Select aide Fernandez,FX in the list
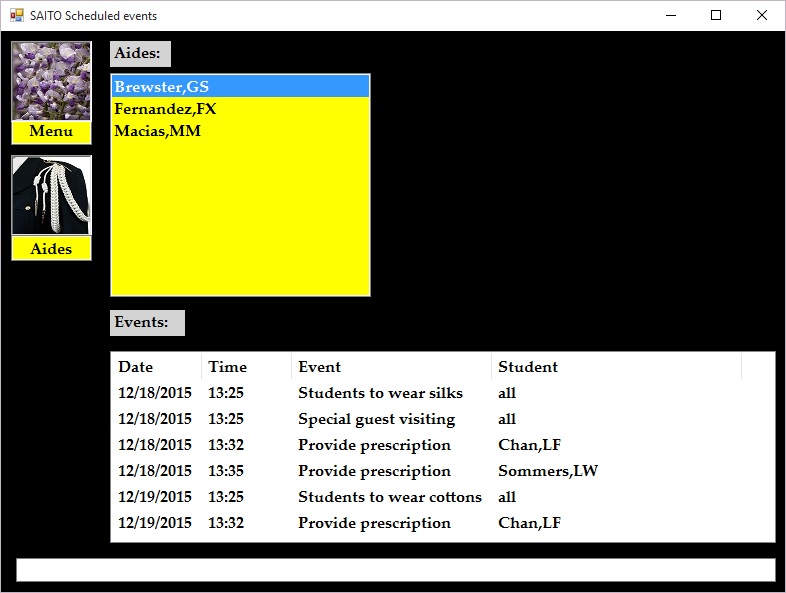 pos(165,109)
